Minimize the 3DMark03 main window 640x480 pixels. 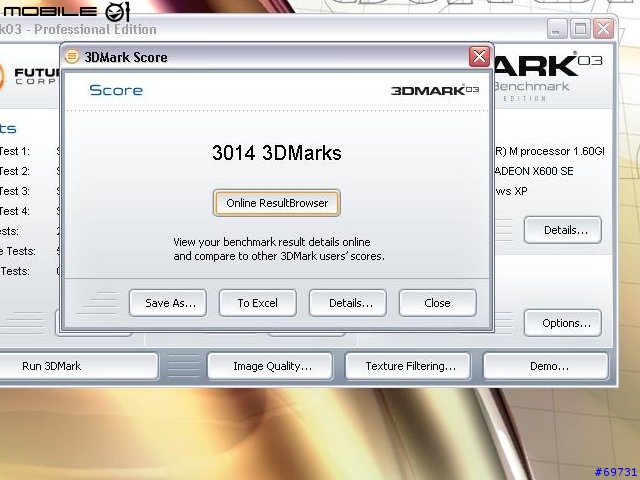tap(557, 29)
